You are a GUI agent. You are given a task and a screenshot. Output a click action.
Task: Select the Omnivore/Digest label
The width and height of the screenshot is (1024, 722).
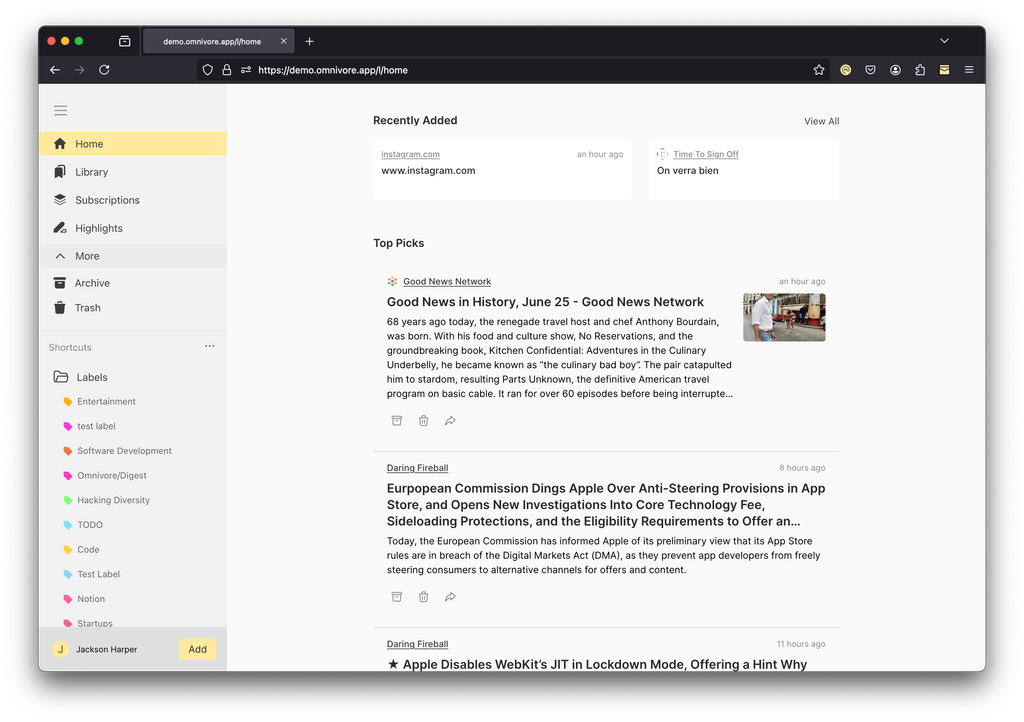coord(112,475)
